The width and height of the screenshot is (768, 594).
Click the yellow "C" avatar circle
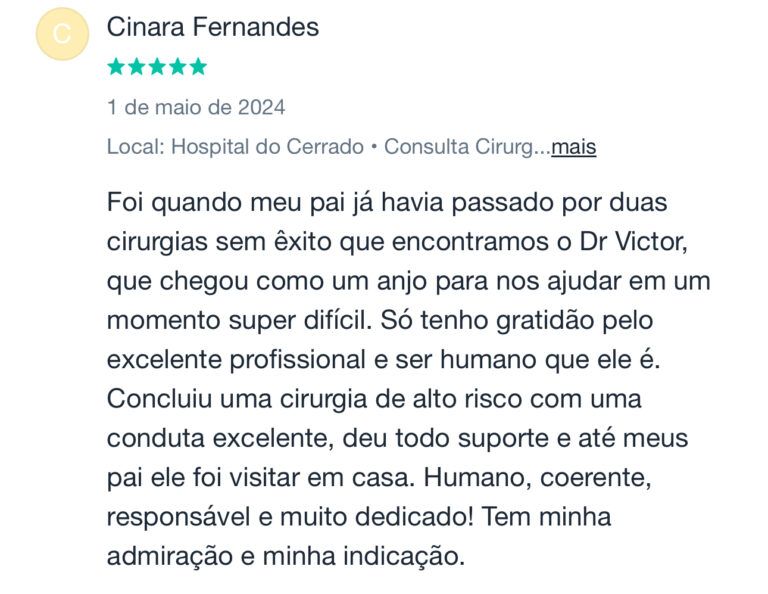[x=62, y=34]
